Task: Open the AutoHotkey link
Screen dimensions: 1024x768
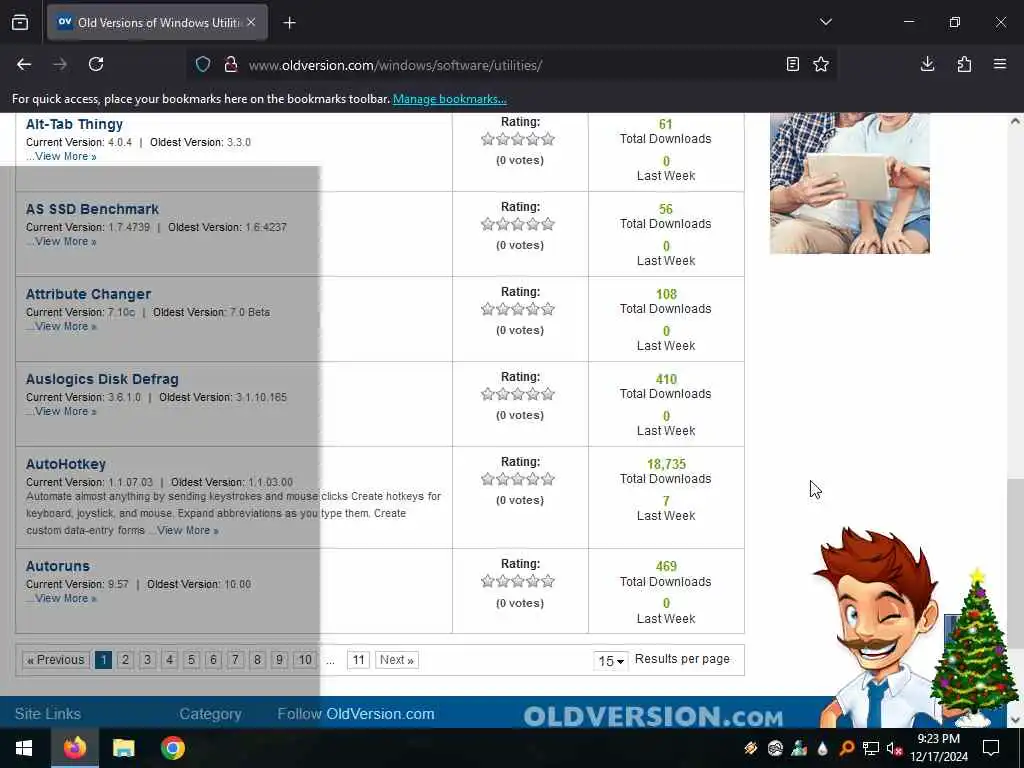Action: pos(66,464)
